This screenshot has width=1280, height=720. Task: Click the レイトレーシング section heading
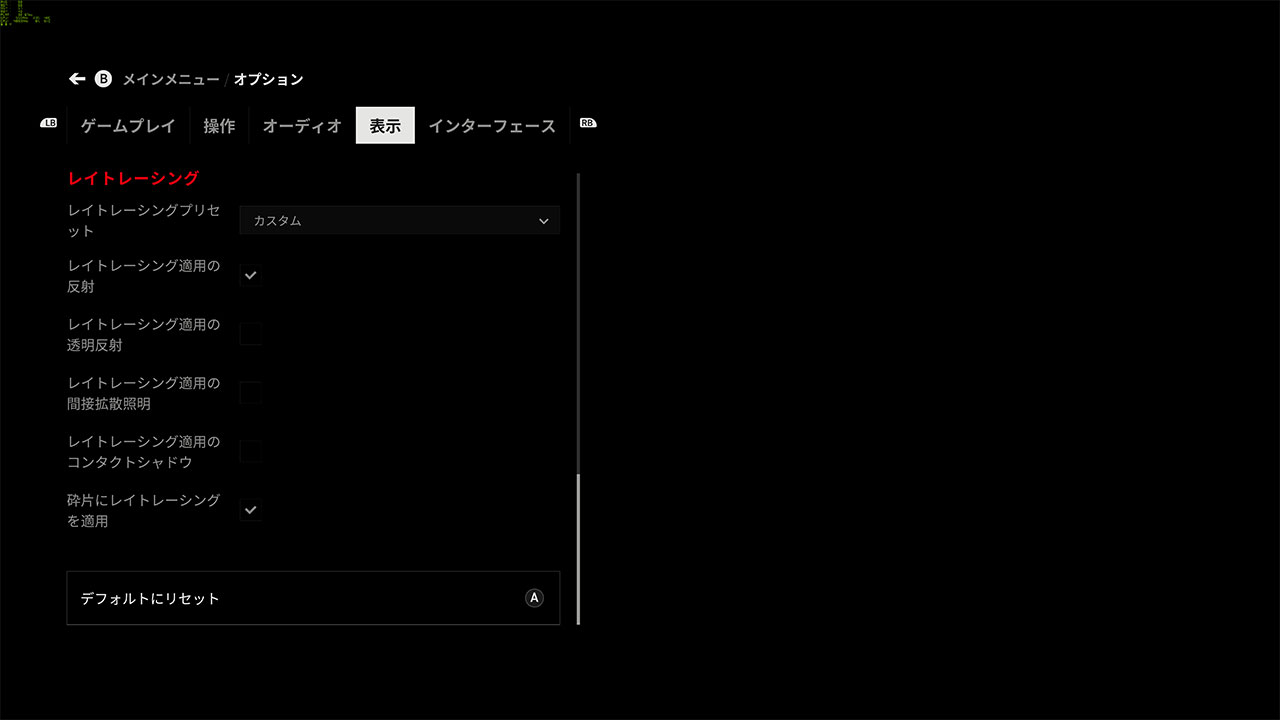pos(134,179)
